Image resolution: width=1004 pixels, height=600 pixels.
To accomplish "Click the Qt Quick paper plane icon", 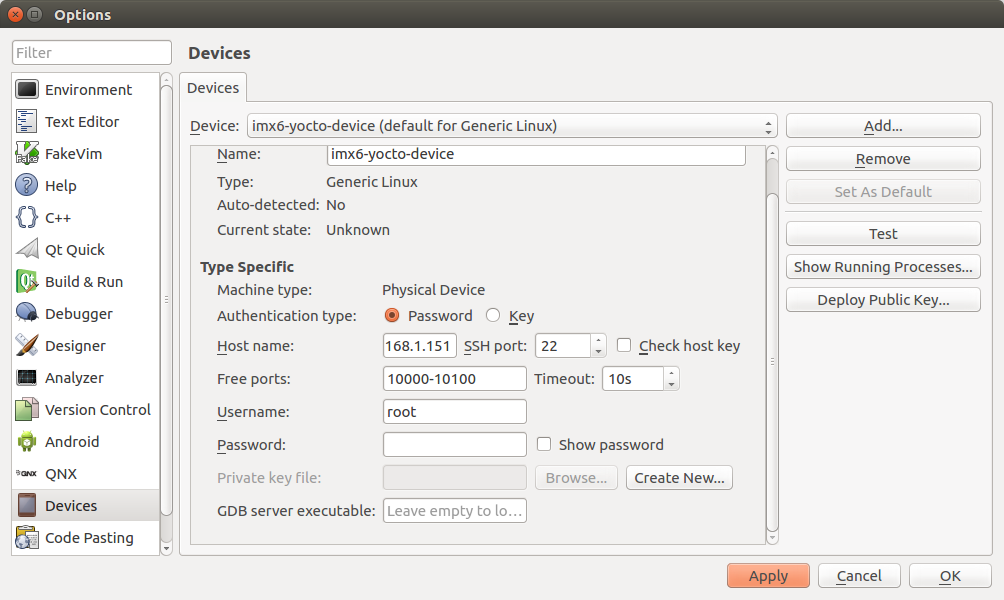I will tap(27, 250).
